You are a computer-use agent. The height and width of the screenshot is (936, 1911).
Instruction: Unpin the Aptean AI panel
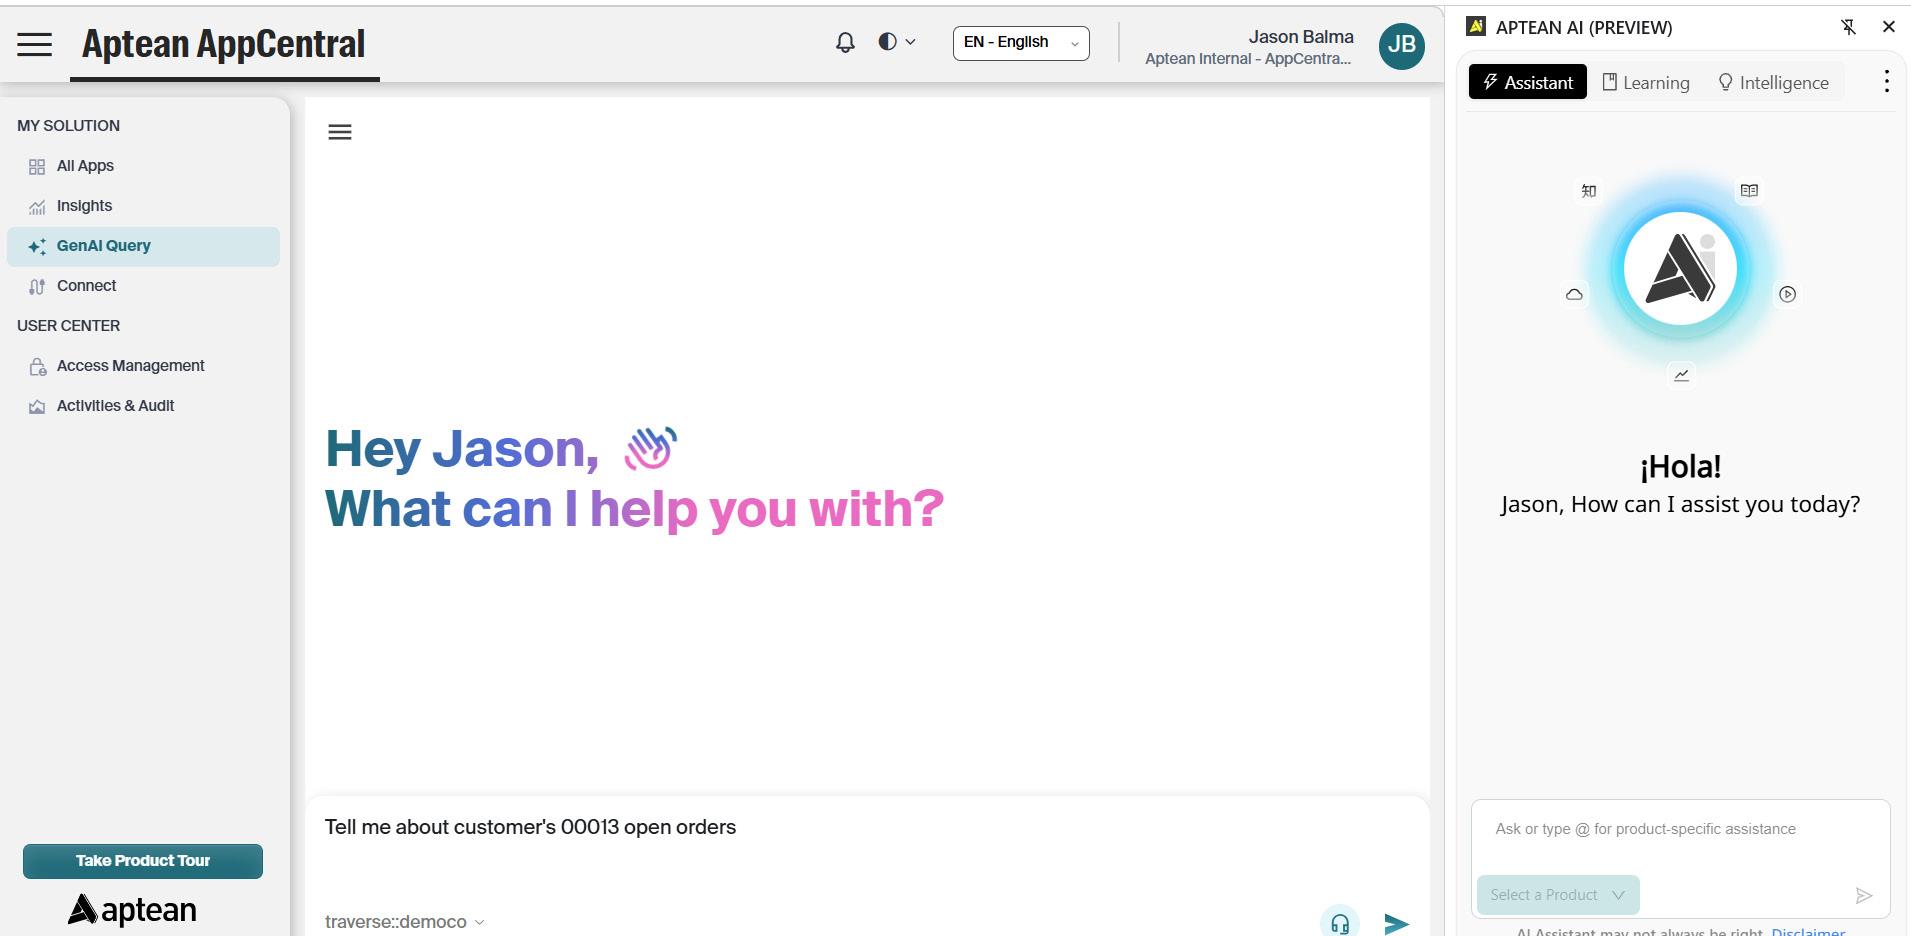[x=1848, y=27]
